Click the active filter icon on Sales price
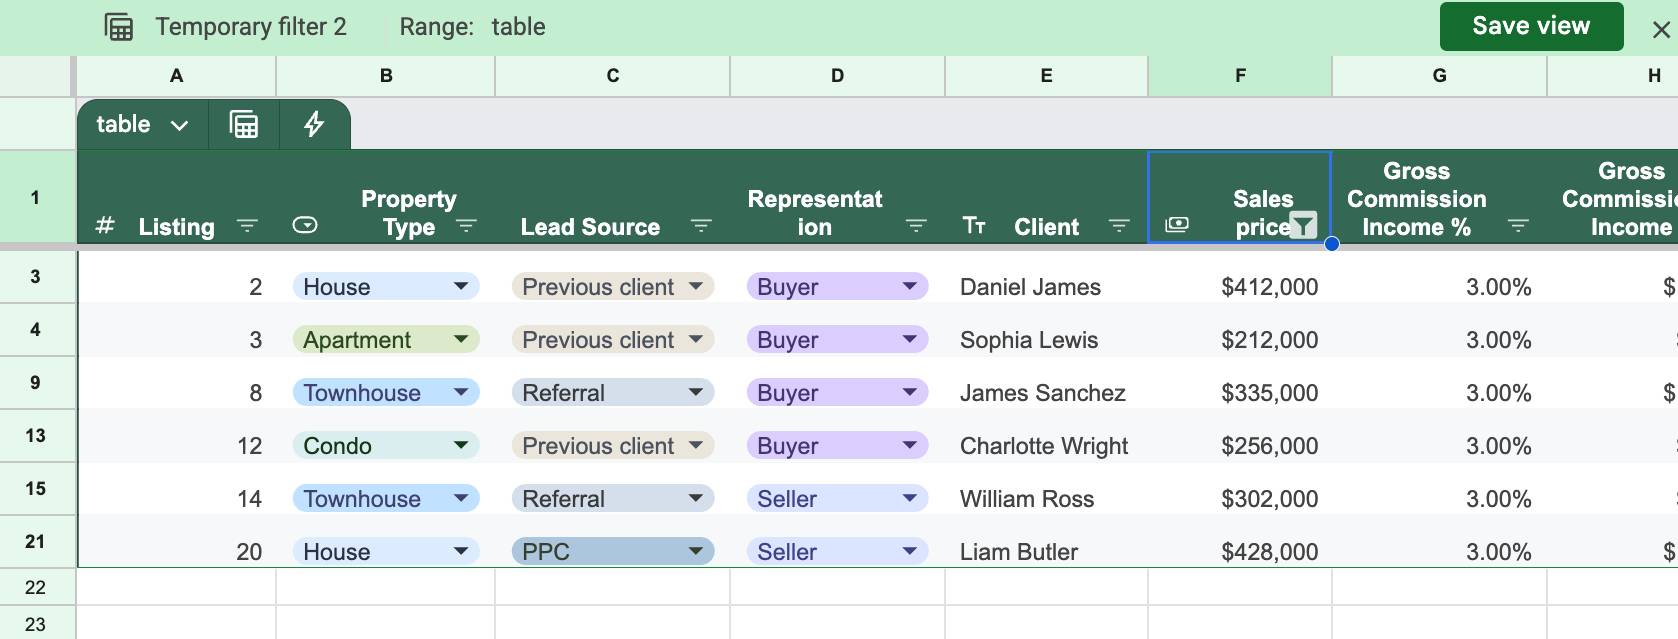 [x=1303, y=226]
